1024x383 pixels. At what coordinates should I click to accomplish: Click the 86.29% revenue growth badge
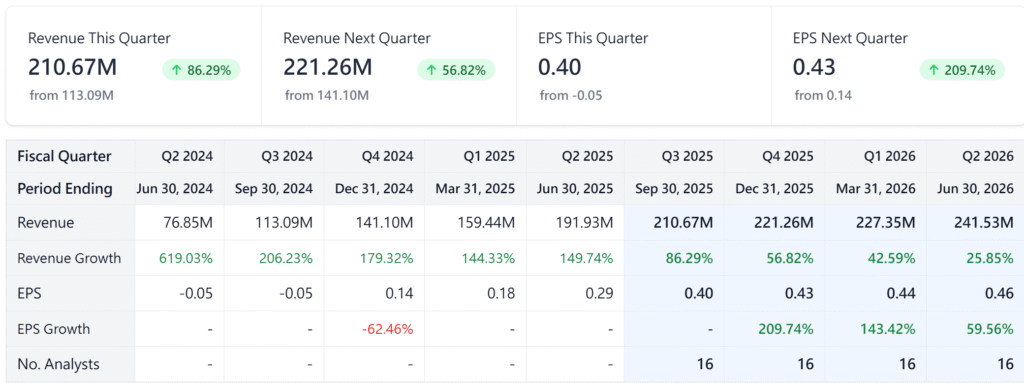click(201, 70)
